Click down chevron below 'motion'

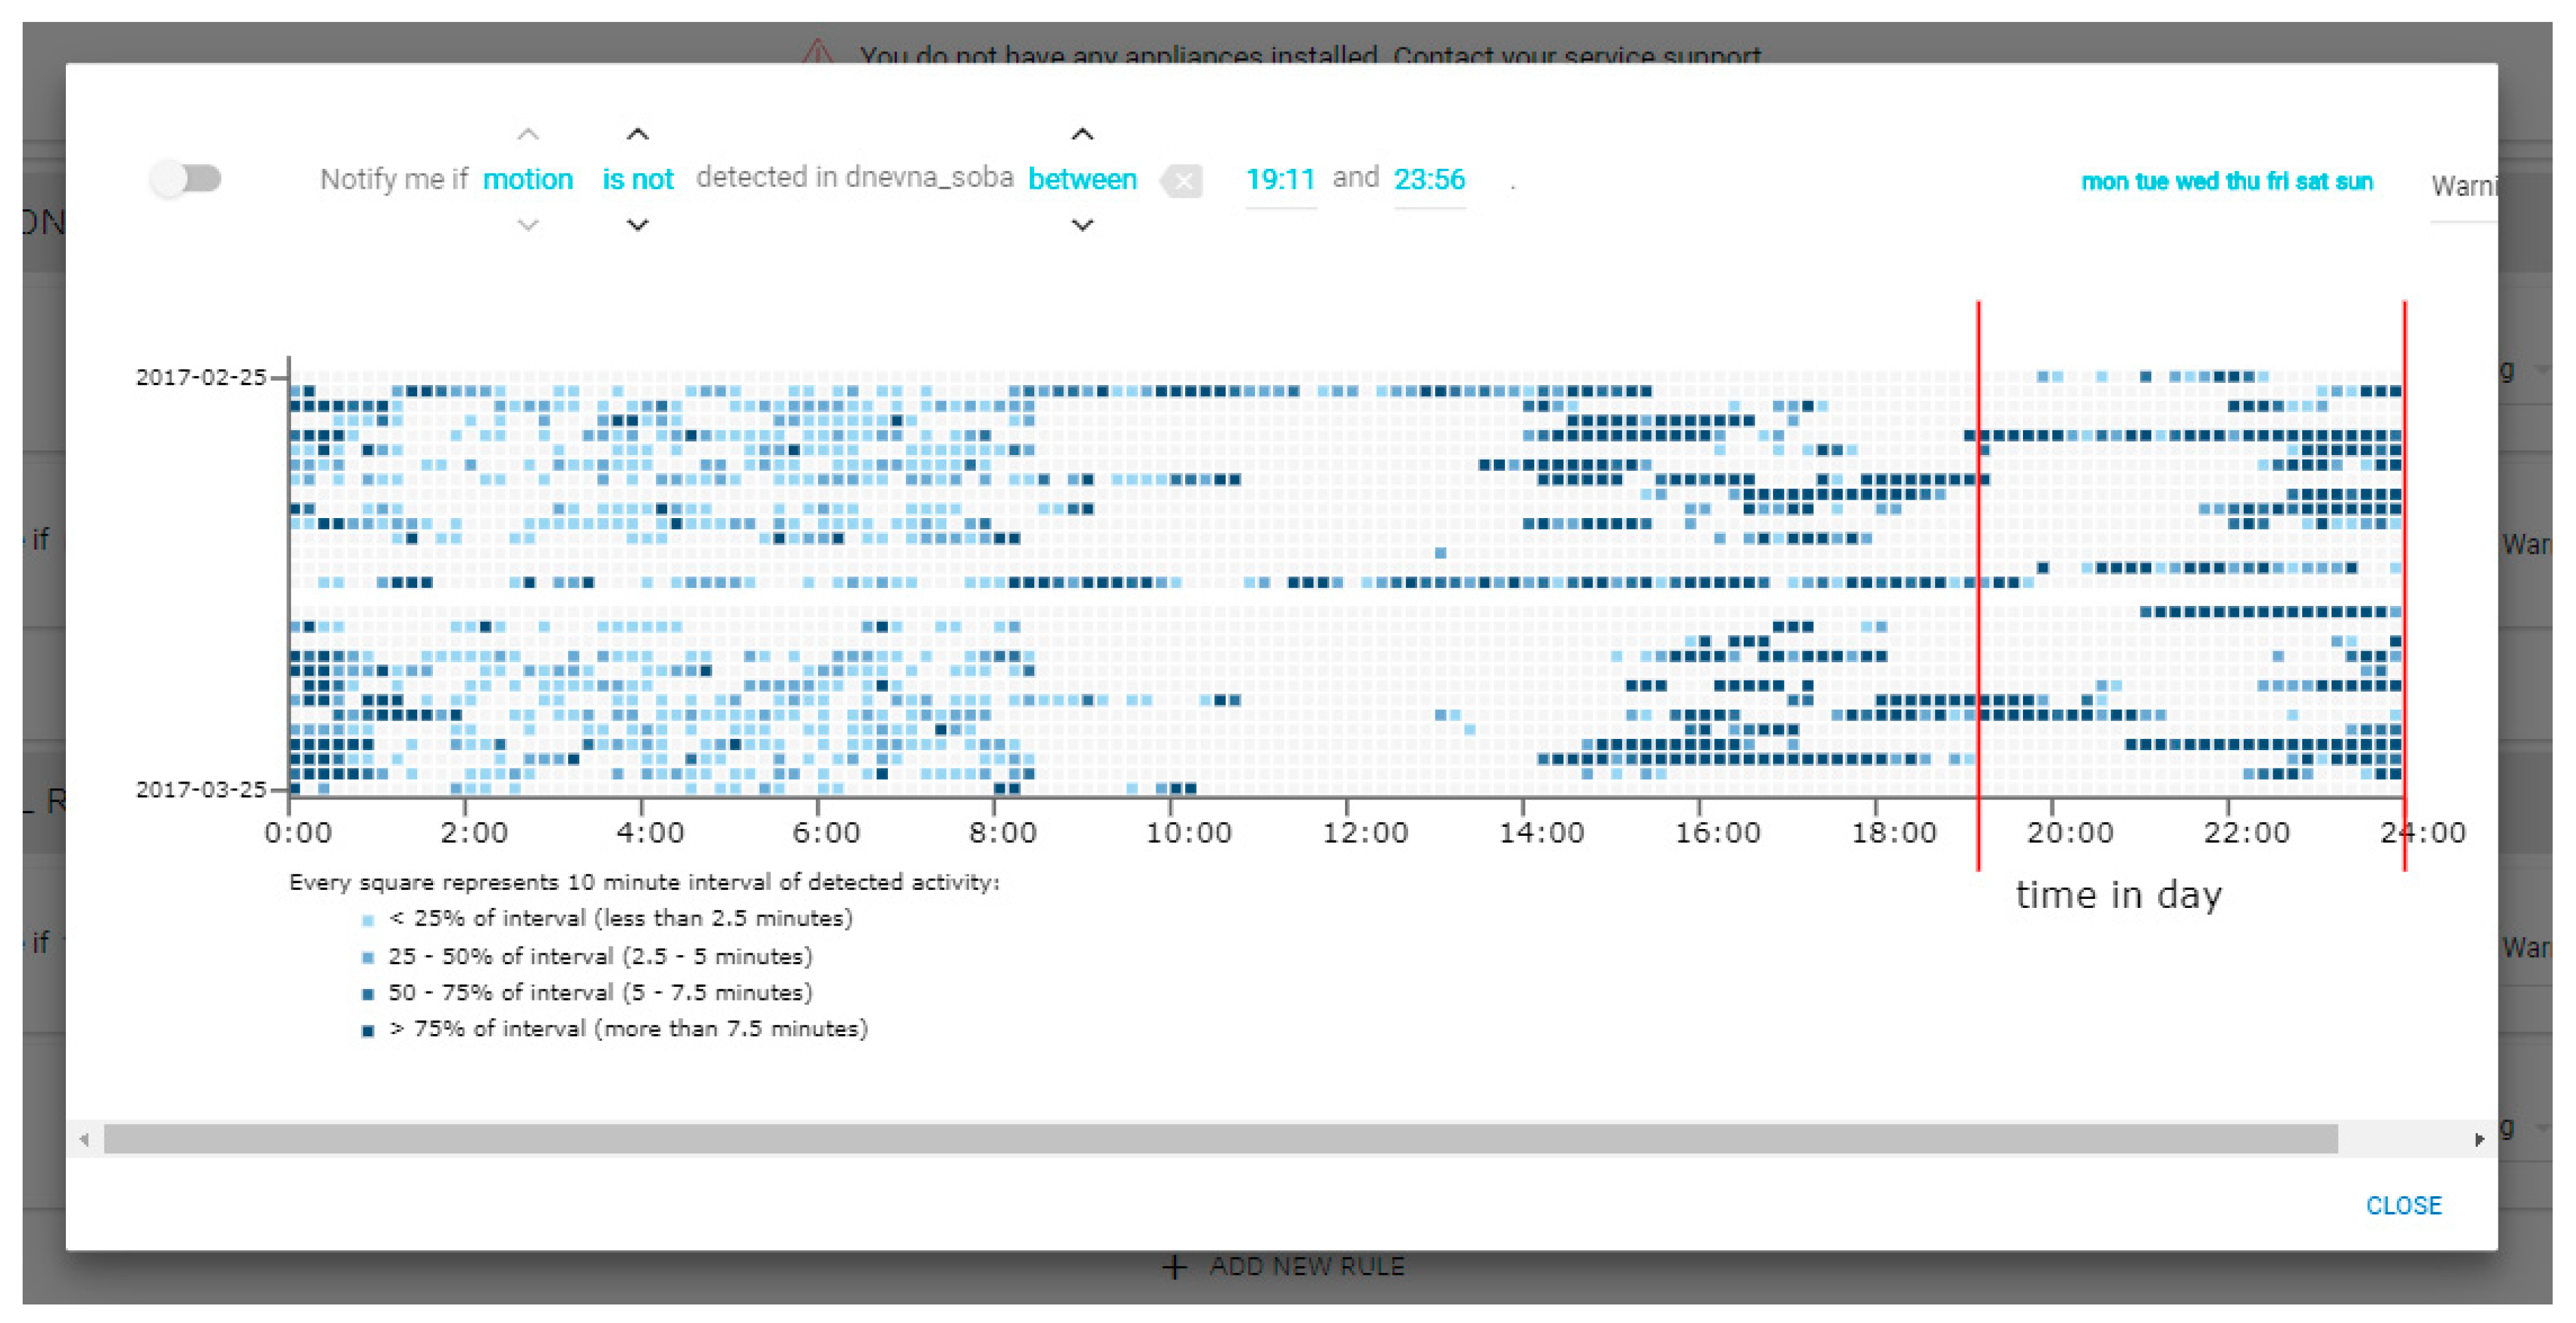click(x=528, y=225)
